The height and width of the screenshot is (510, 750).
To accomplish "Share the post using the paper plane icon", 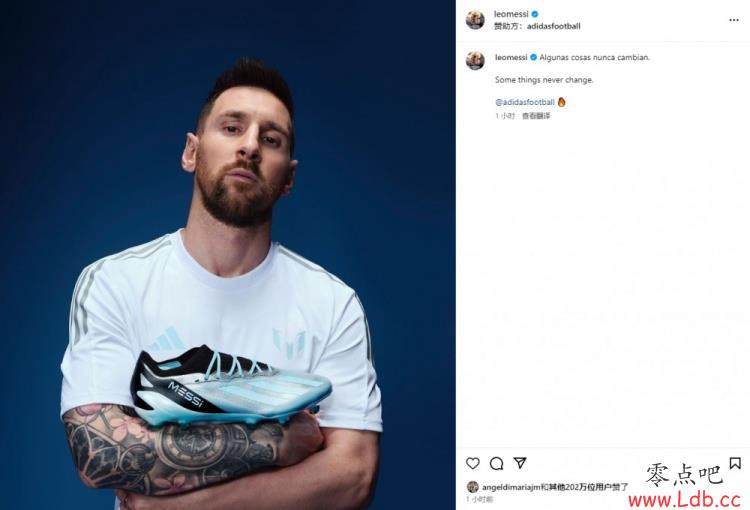I will (x=520, y=463).
